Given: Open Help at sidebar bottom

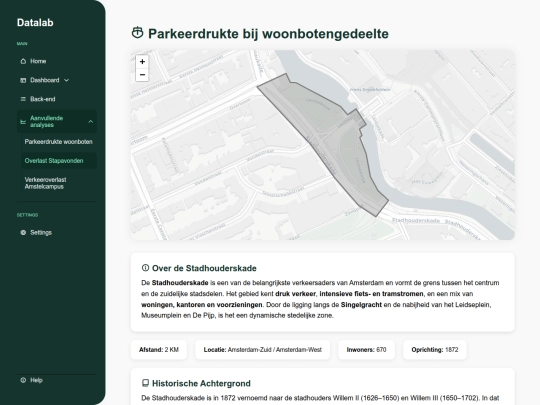Looking at the screenshot, I should (57, 380).
